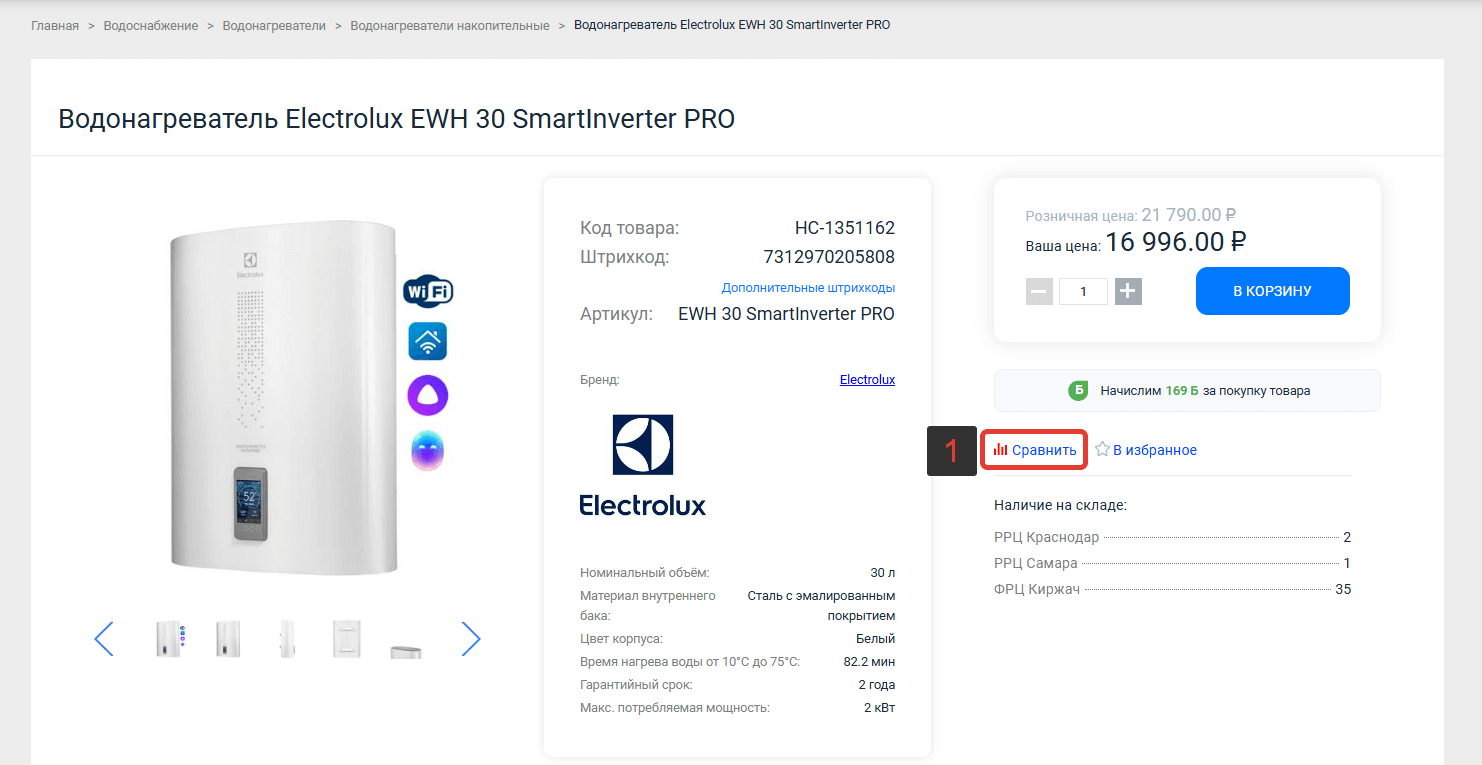Open Водонагреватели накопительные breadcrumb
The width and height of the screenshot is (1482, 765).
point(450,25)
